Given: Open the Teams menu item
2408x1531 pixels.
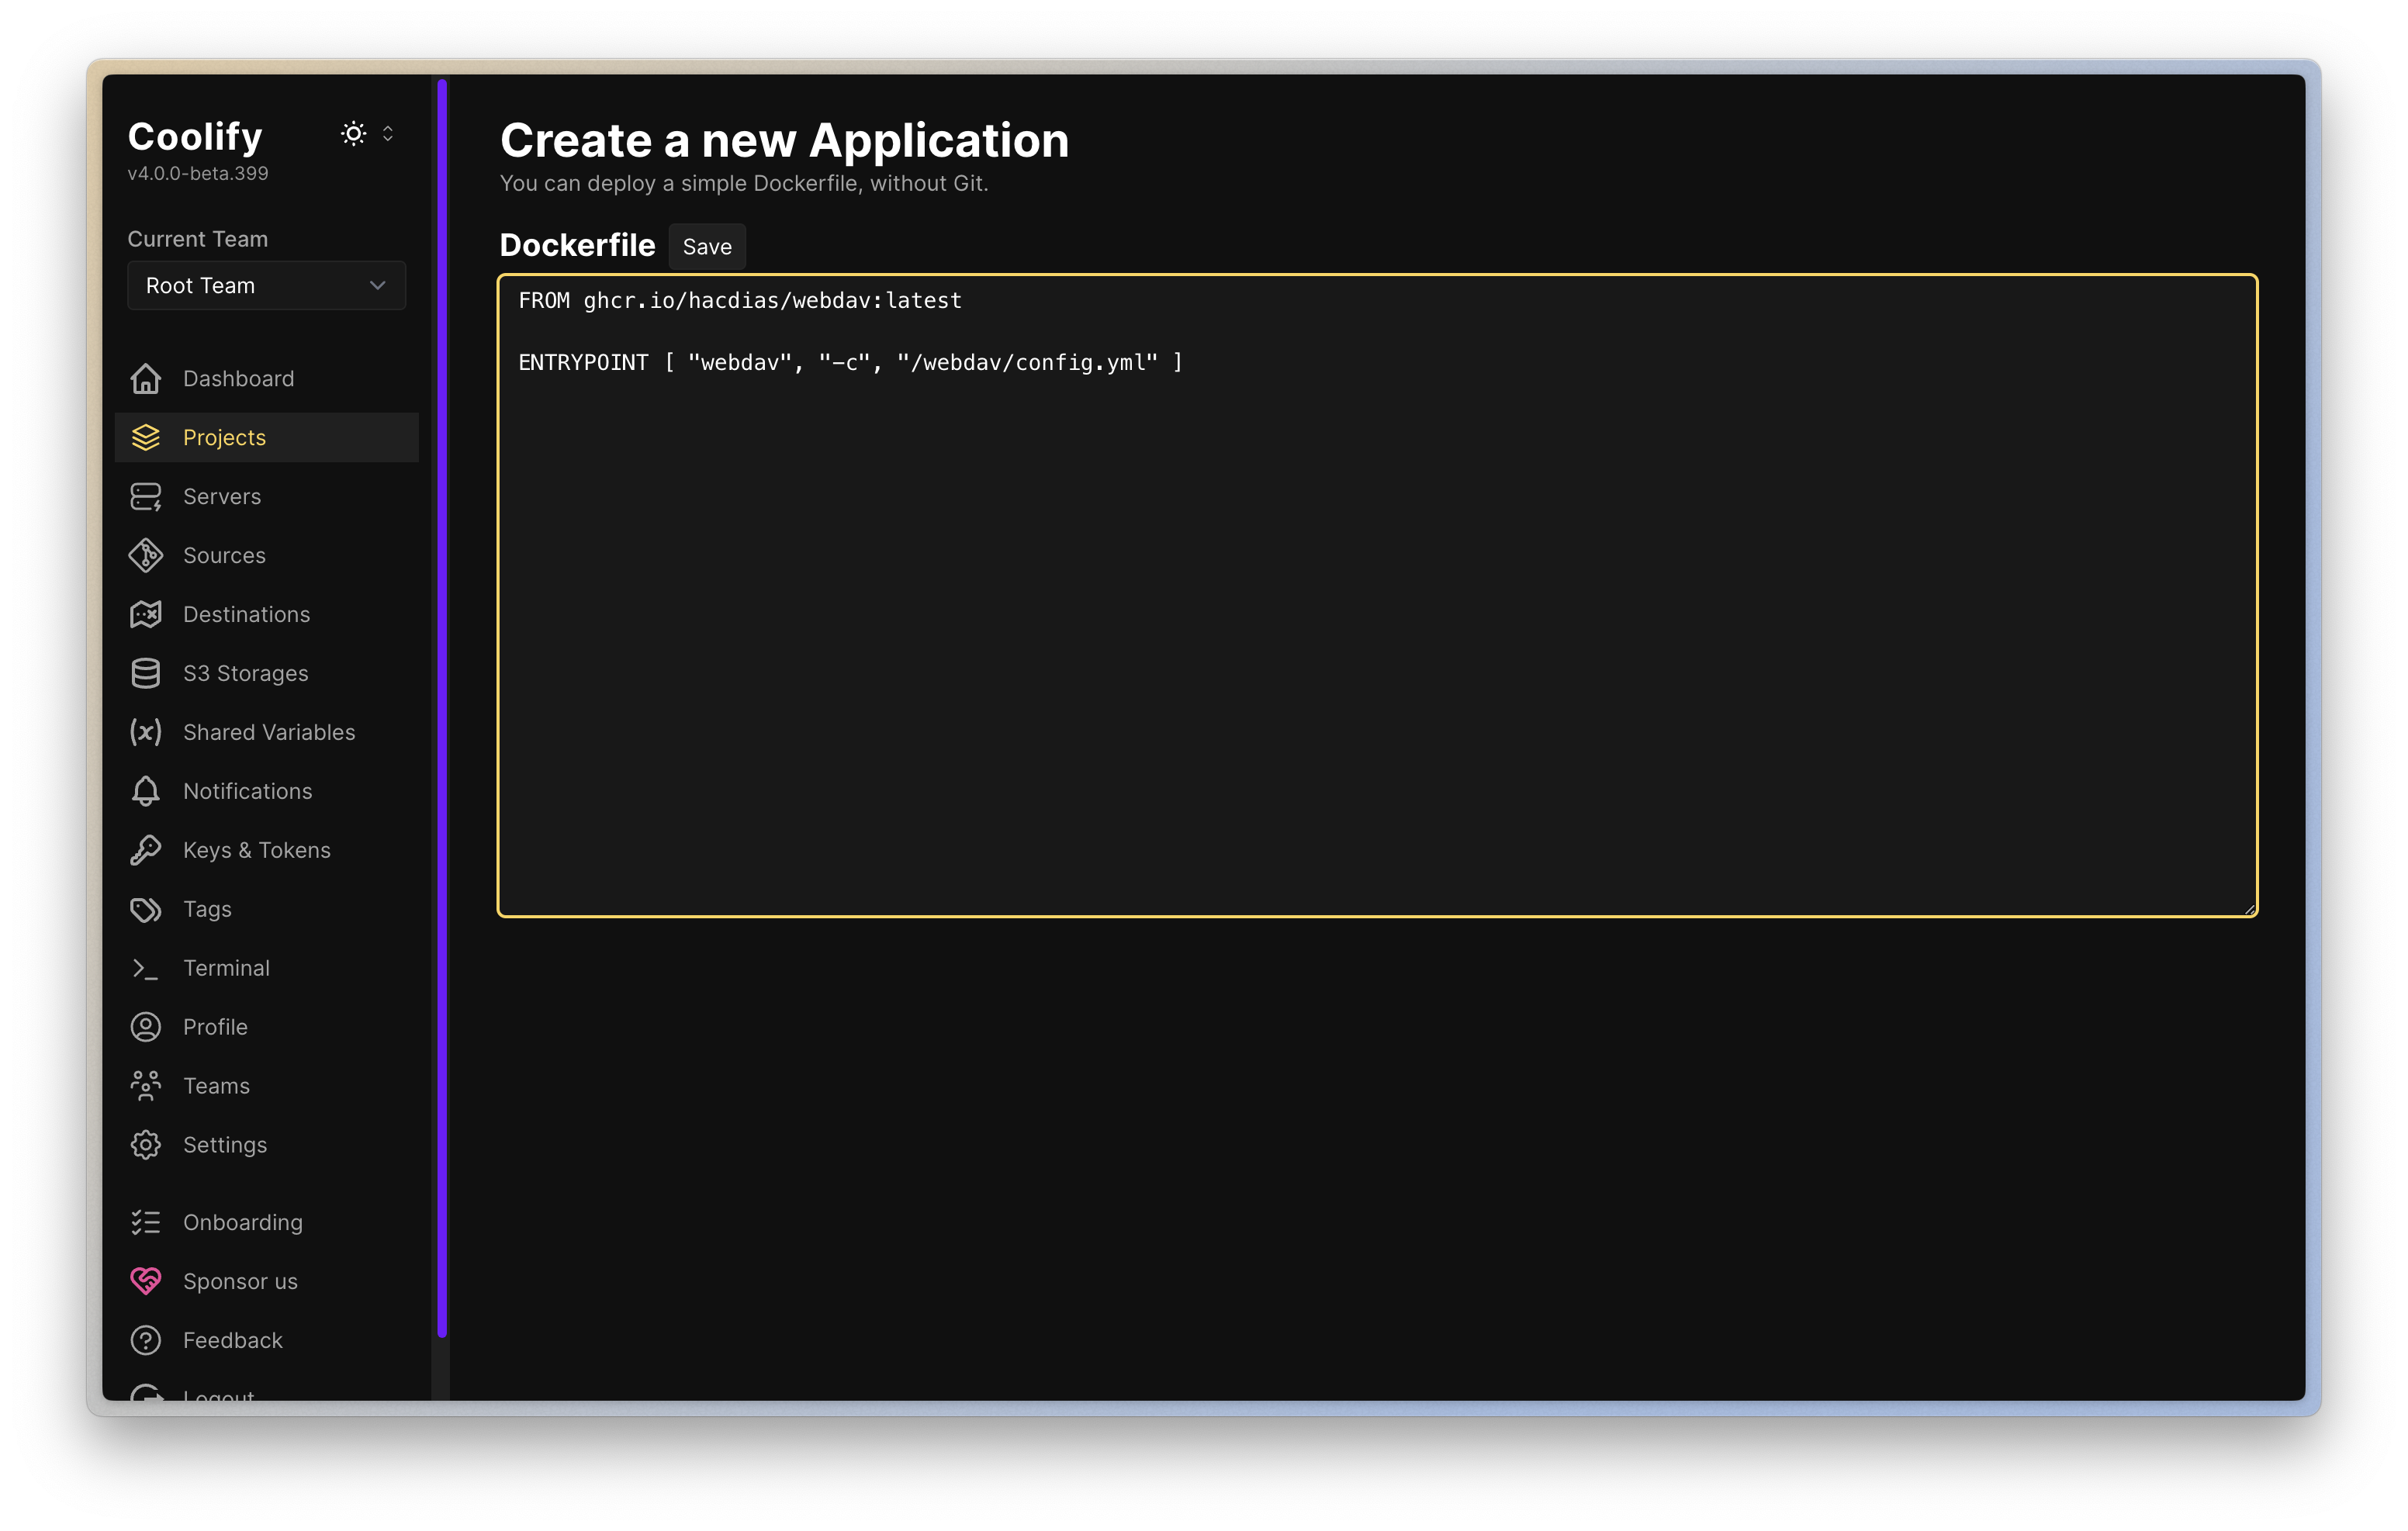Looking at the screenshot, I should tap(216, 1085).
